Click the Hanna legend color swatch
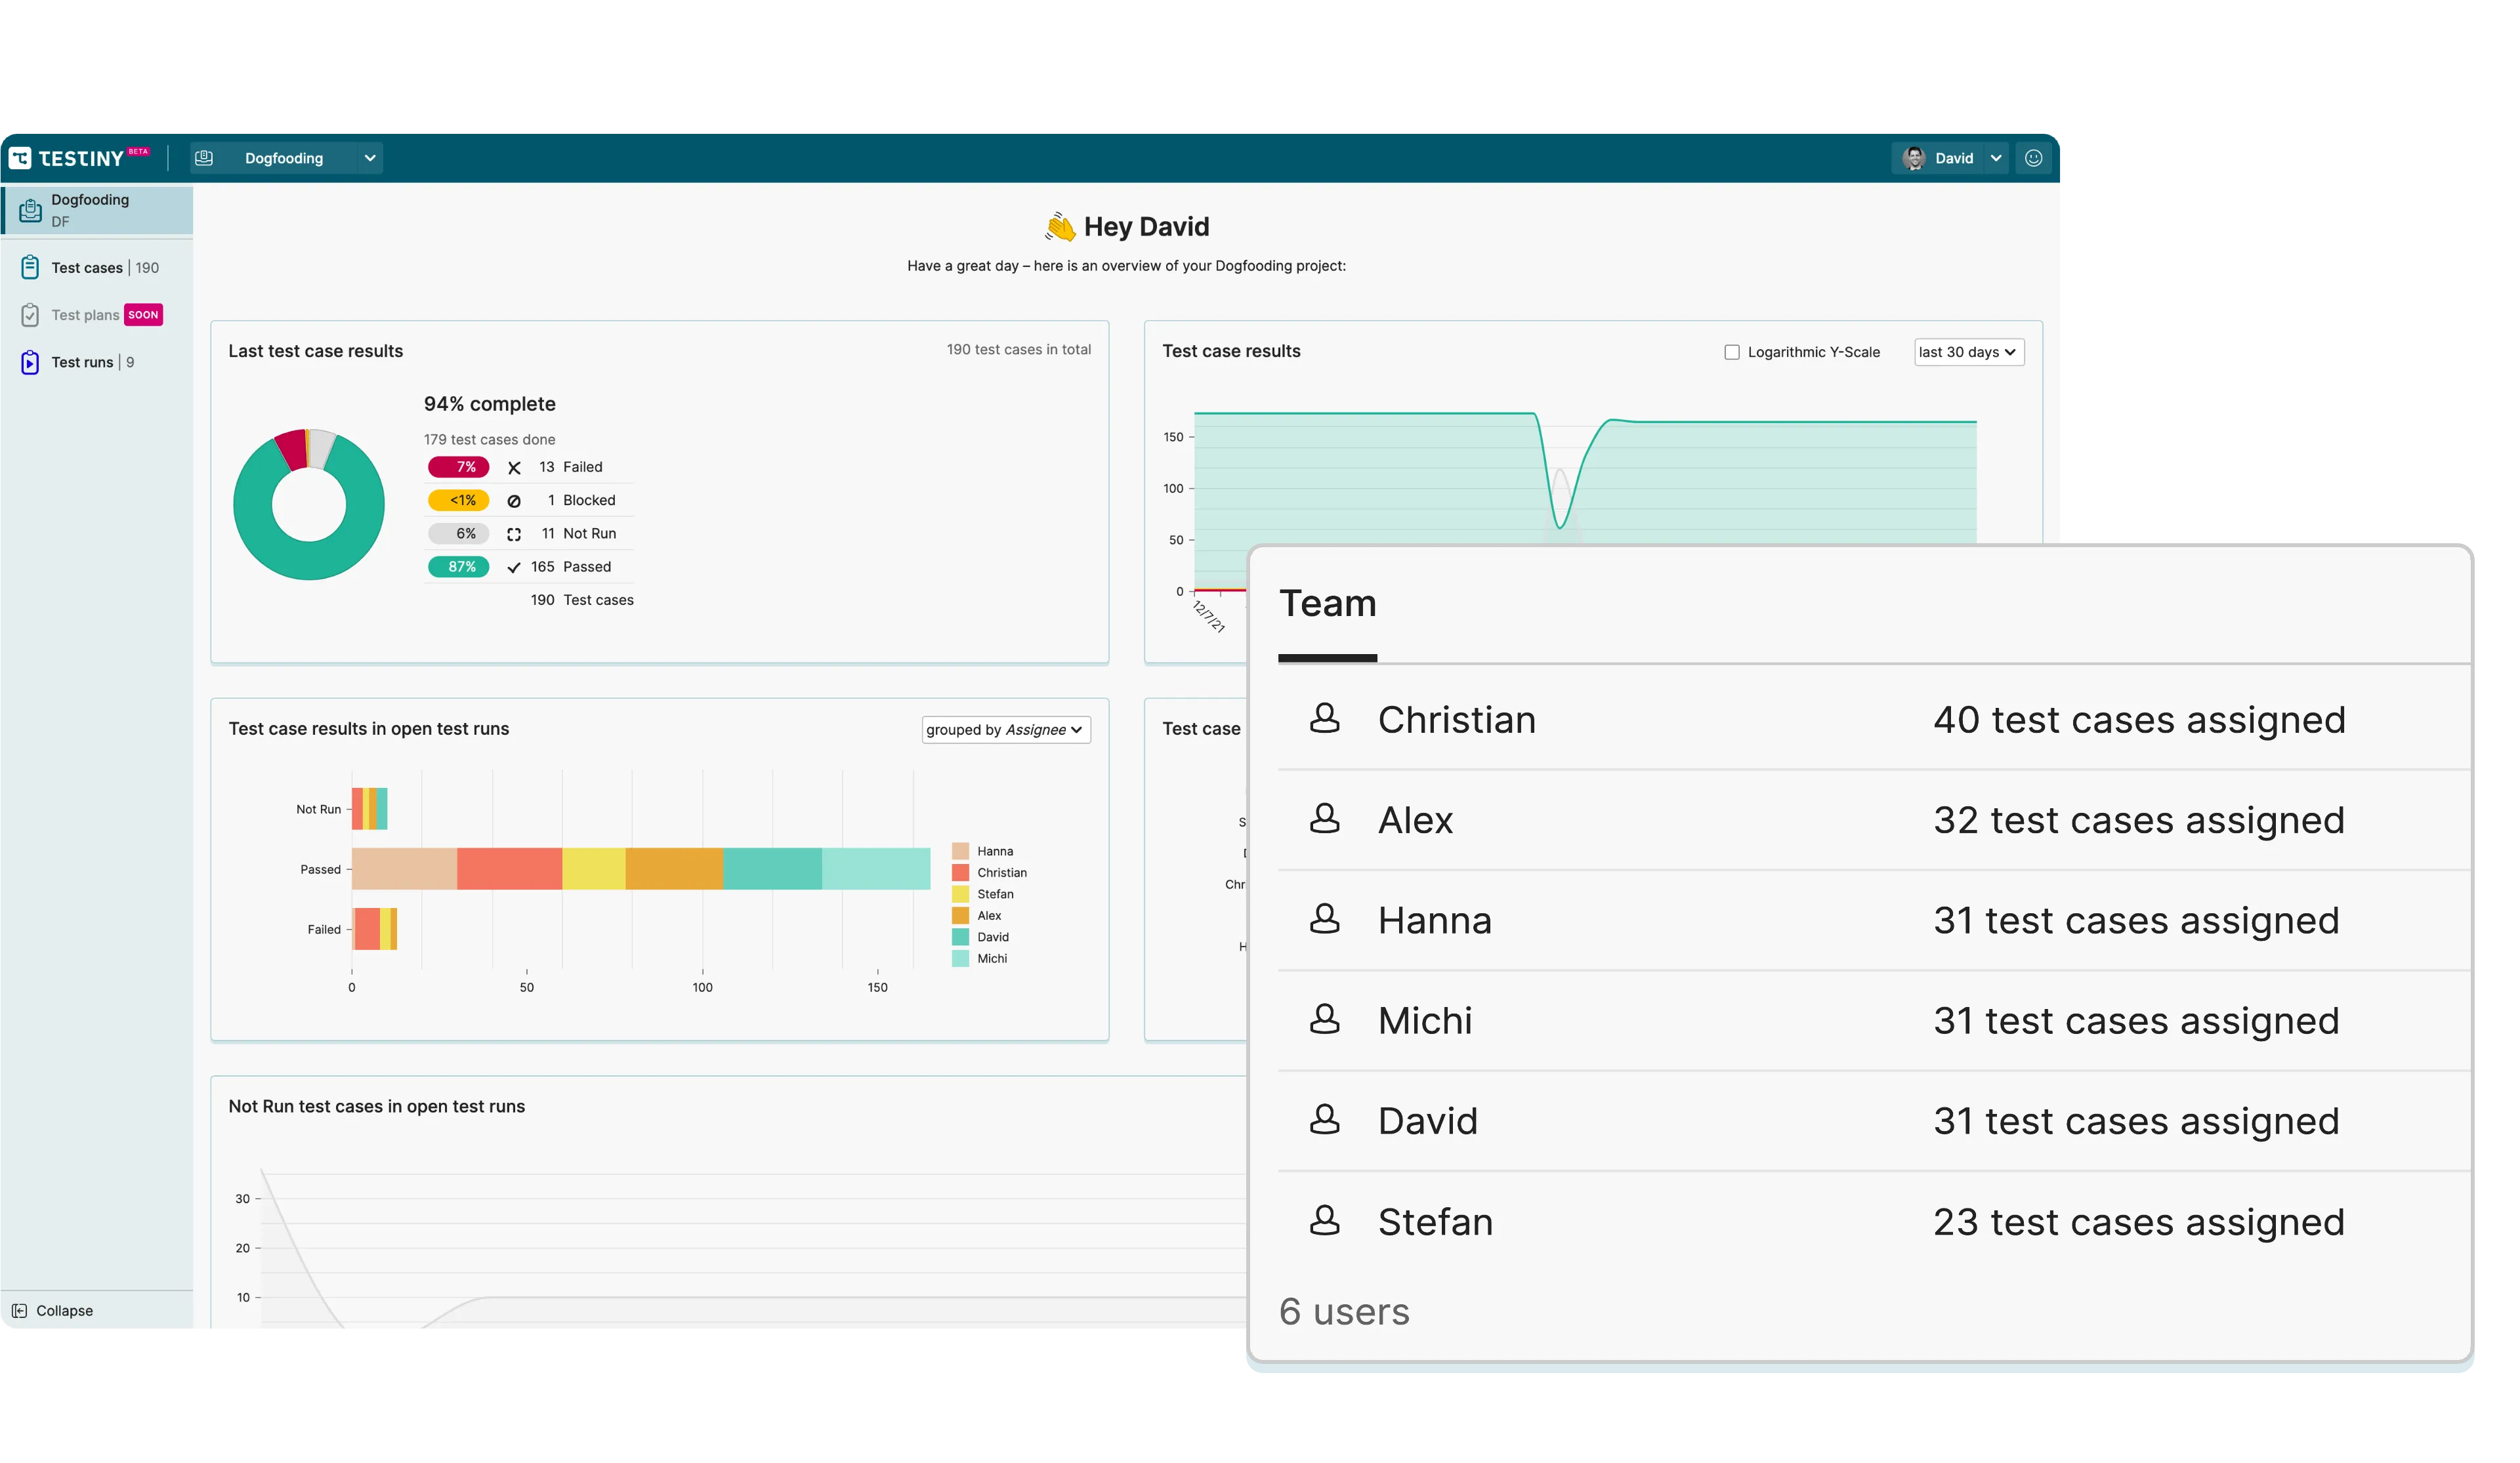Viewport: 2520px width, 1463px height. 960,851
